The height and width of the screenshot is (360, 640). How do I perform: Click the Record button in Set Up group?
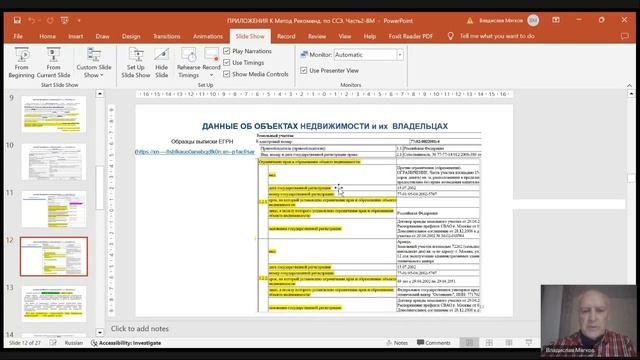click(211, 58)
